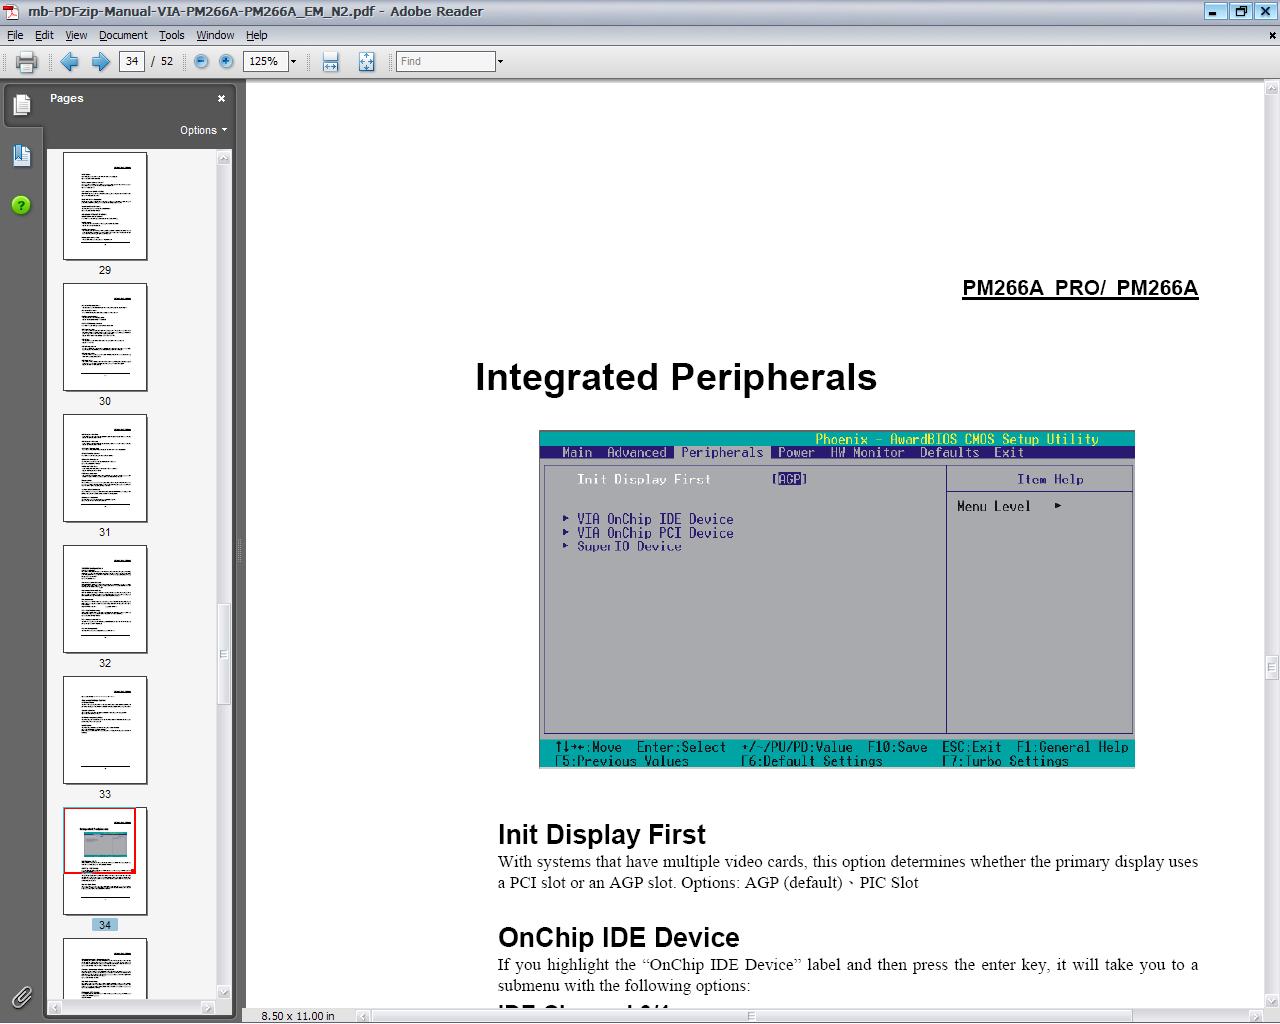The image size is (1280, 1024).
Task: Open the Attachments paperclip icon
Action: (22, 997)
